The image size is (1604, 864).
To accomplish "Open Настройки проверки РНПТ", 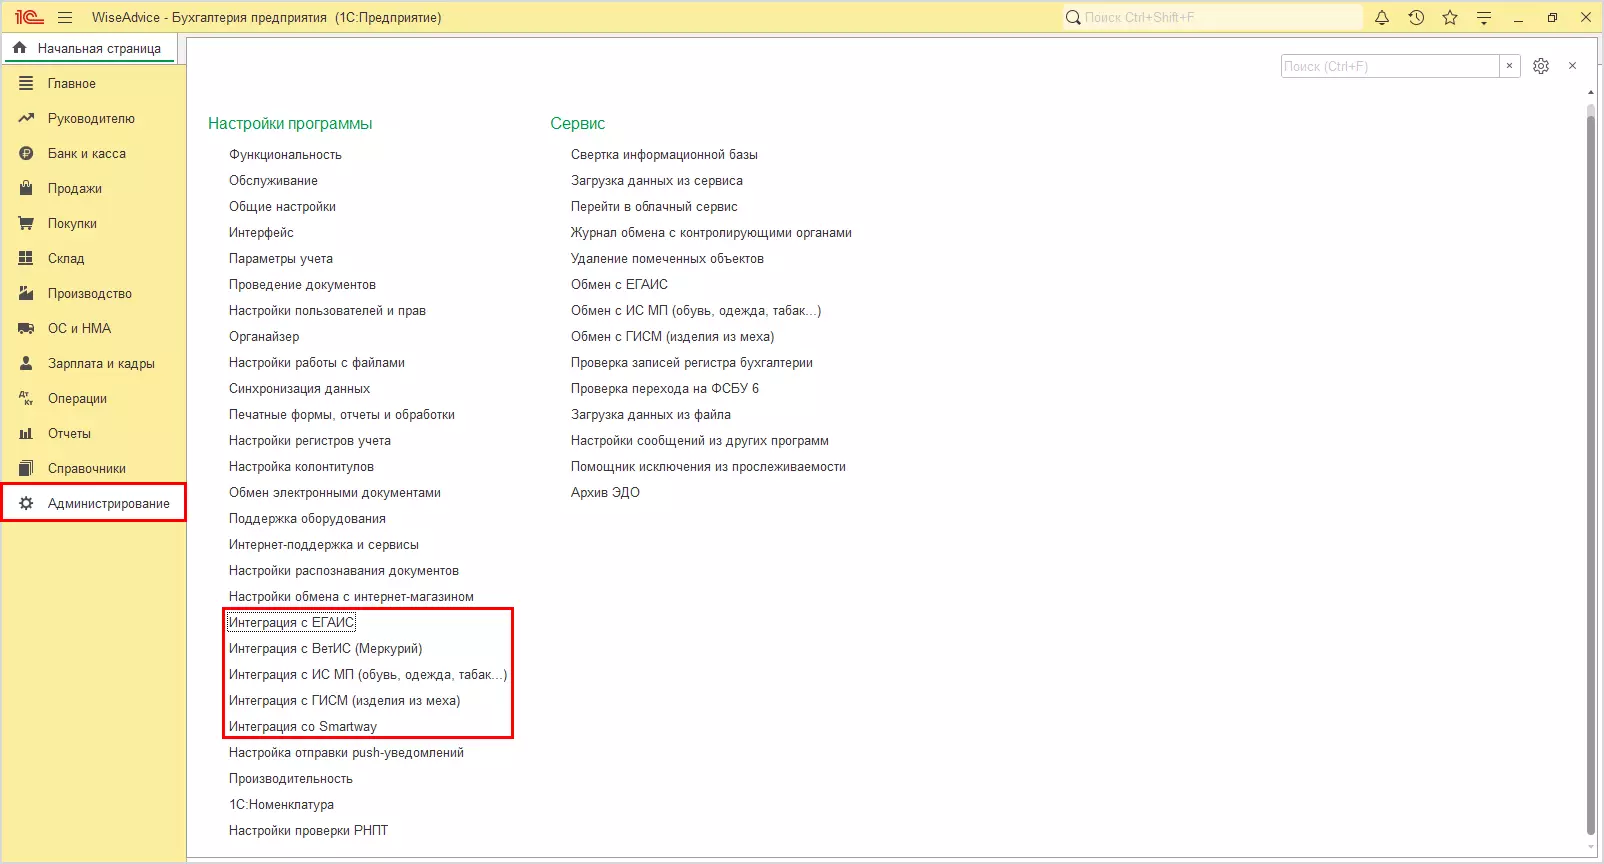I will point(308,831).
